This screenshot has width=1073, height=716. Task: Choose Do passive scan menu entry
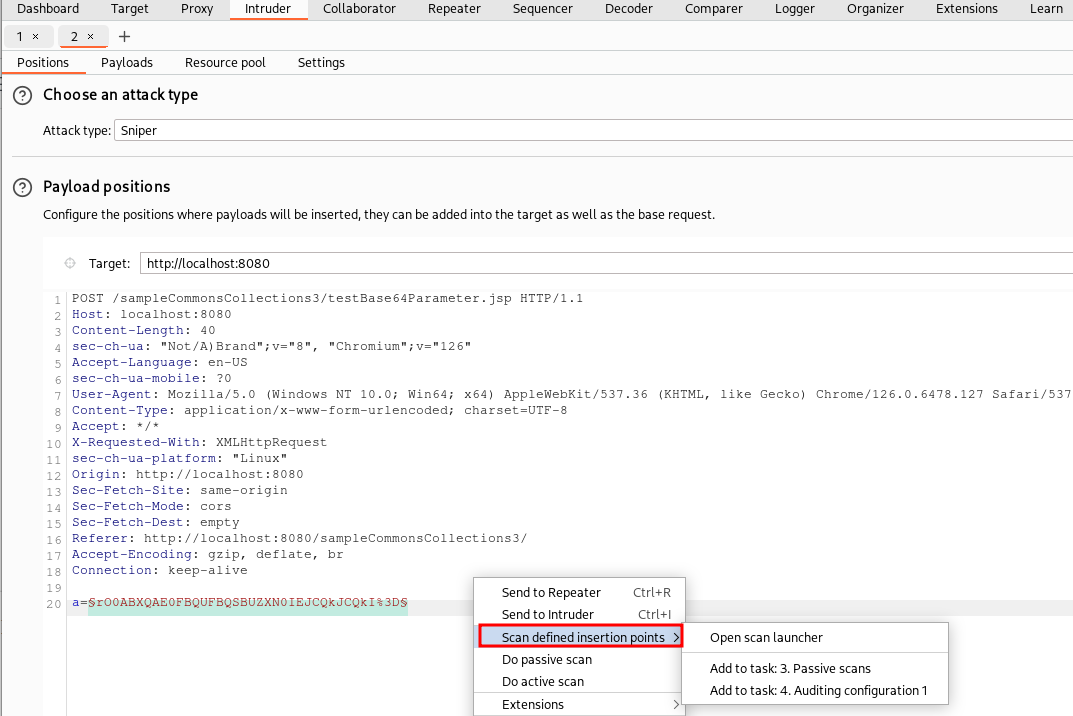coord(547,660)
